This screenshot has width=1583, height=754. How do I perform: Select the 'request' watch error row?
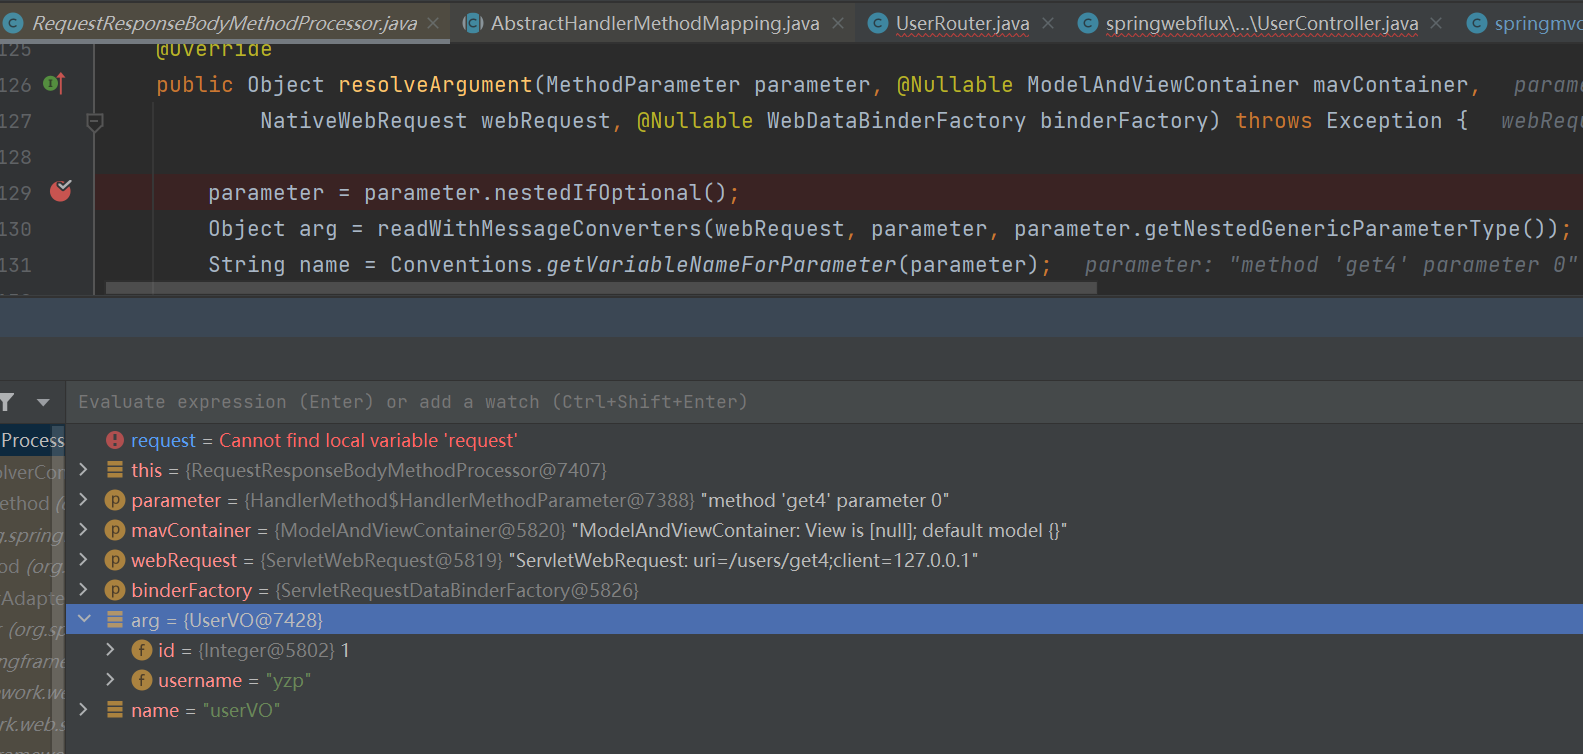(x=824, y=440)
